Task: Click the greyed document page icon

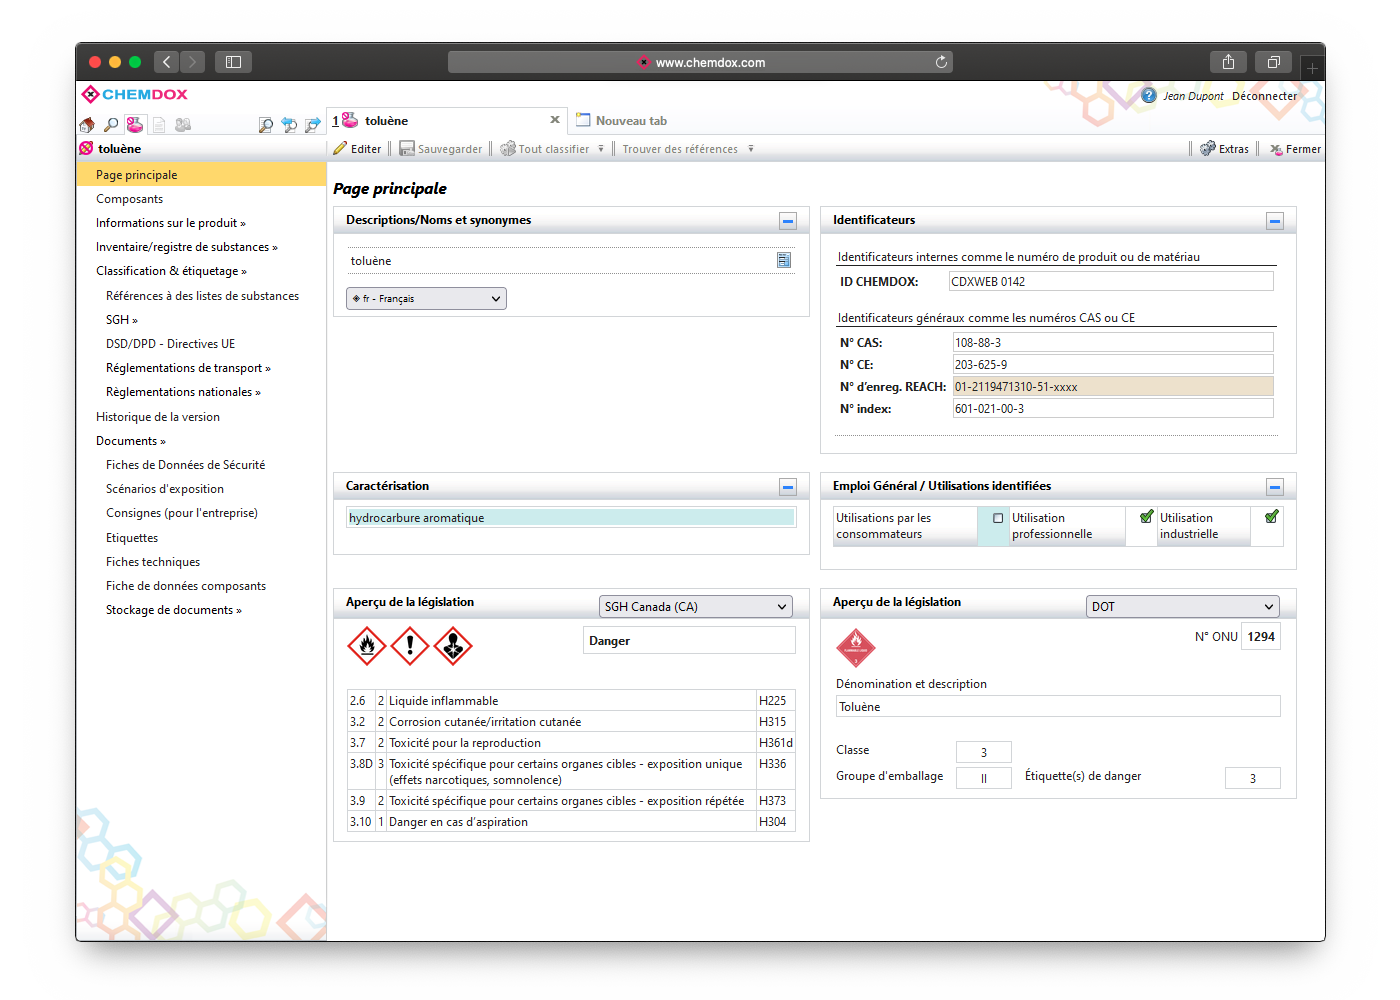Action: [x=159, y=125]
